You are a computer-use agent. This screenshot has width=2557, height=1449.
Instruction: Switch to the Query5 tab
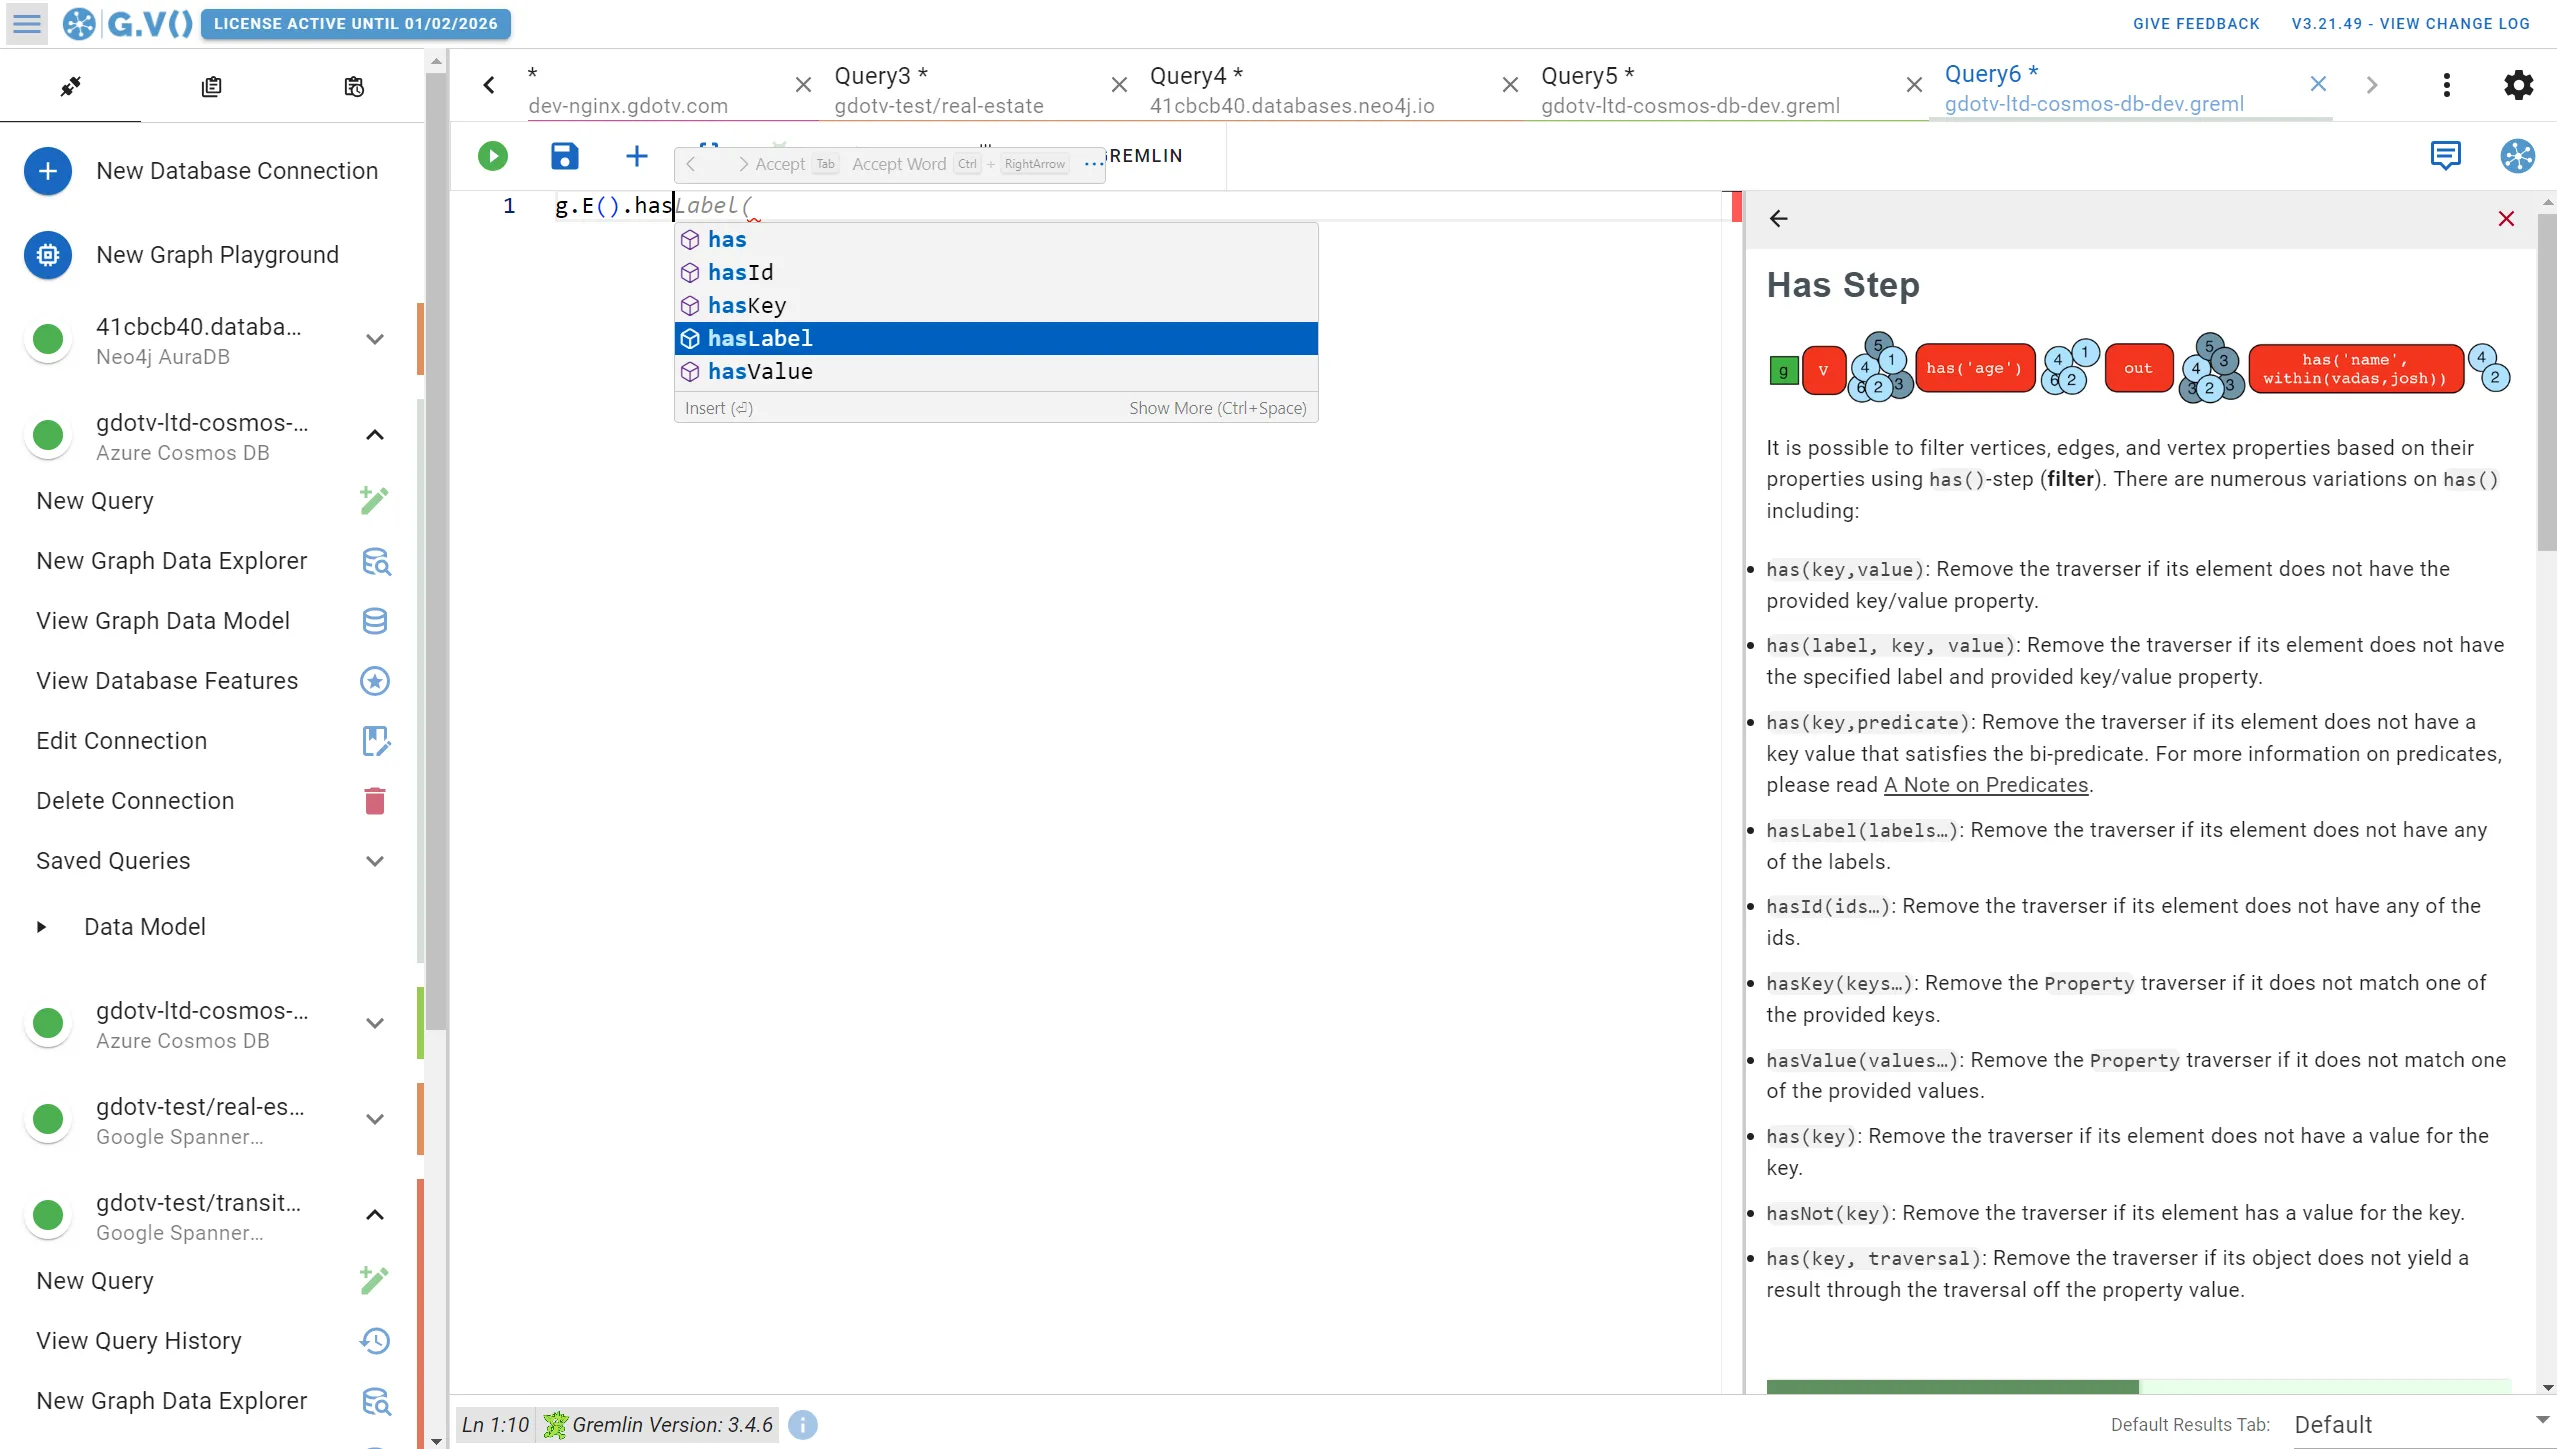(1690, 89)
